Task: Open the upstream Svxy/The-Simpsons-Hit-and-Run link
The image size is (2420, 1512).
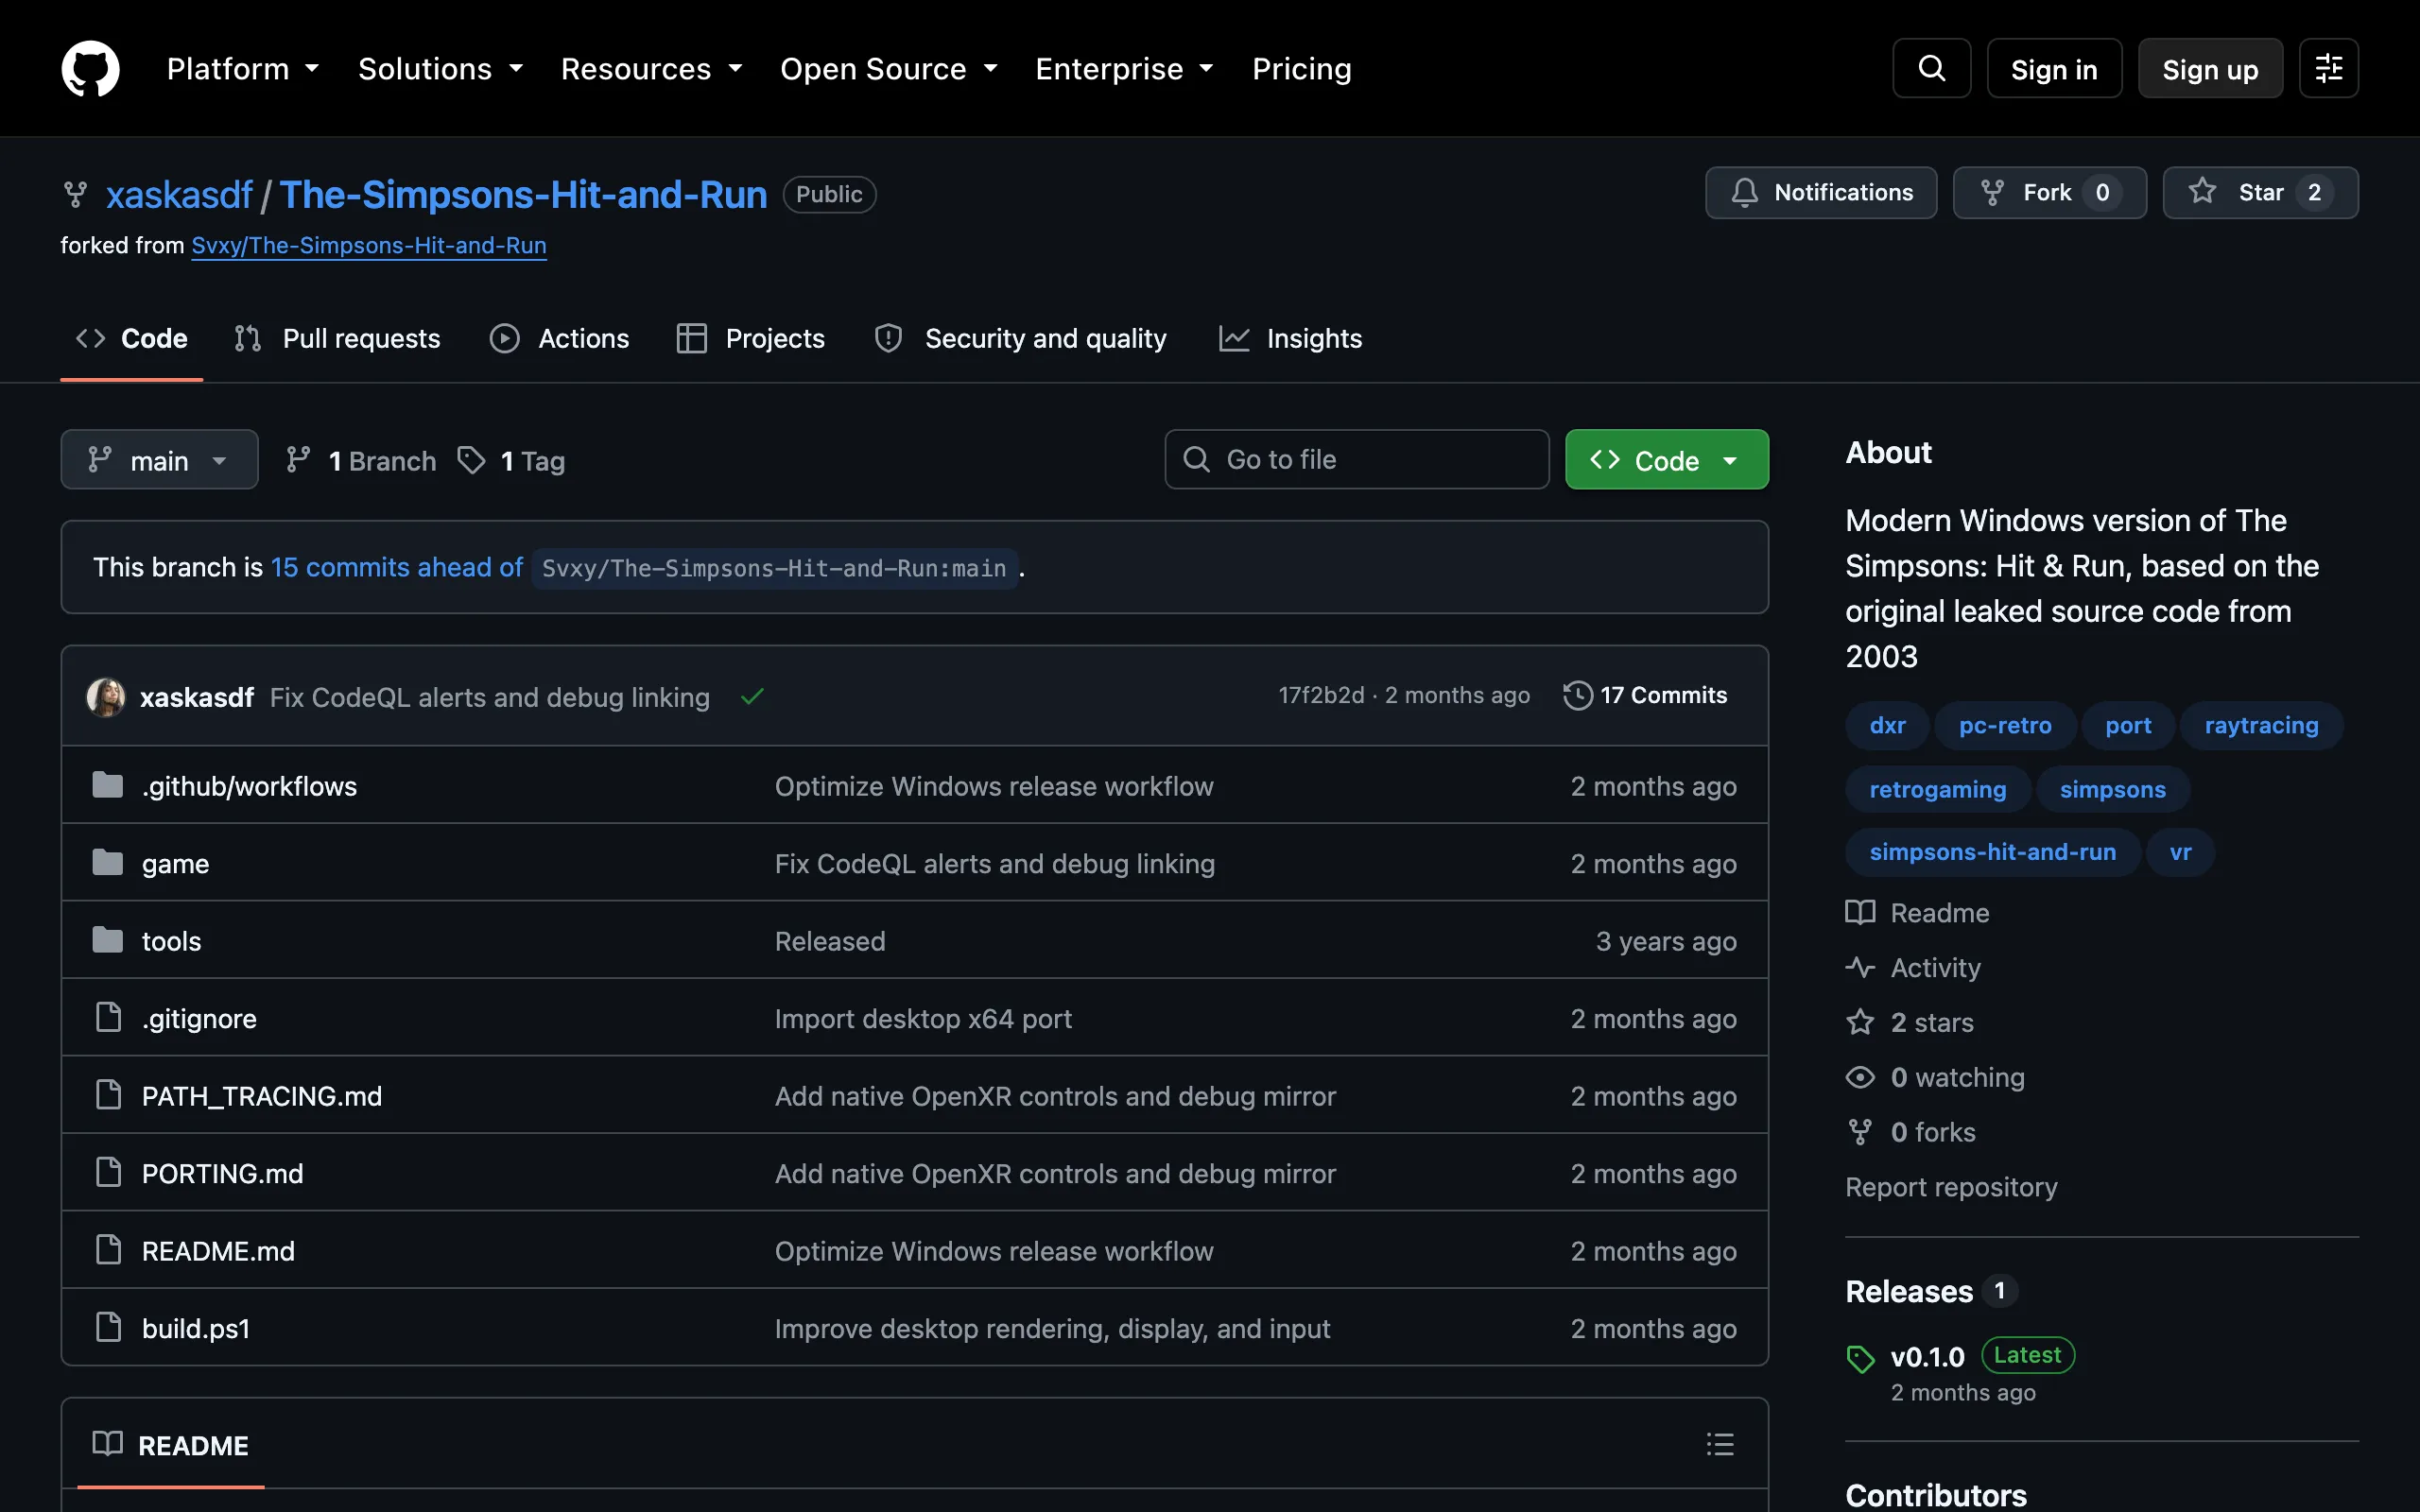Action: point(369,245)
